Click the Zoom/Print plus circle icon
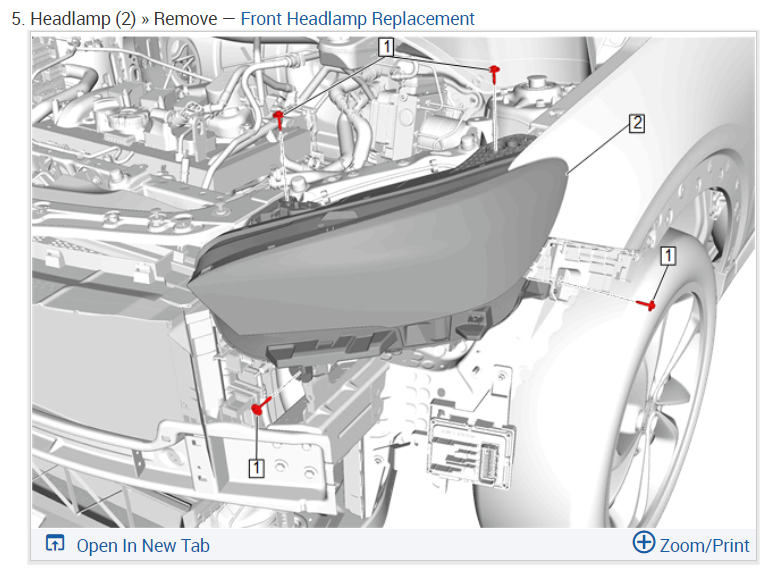This screenshot has height=584, width=782. click(x=643, y=542)
